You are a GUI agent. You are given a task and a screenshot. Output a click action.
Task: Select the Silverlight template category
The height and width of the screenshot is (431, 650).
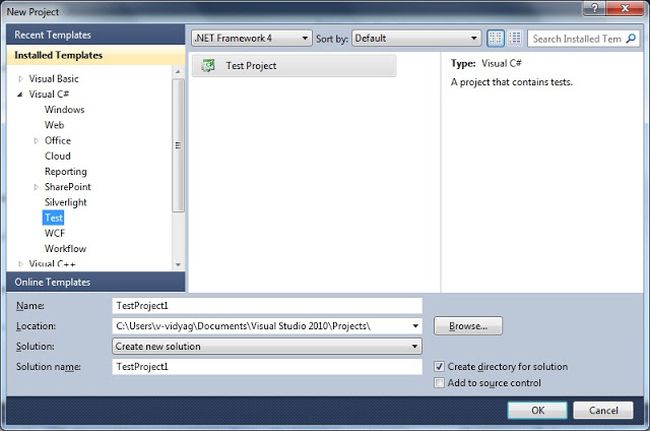click(66, 203)
